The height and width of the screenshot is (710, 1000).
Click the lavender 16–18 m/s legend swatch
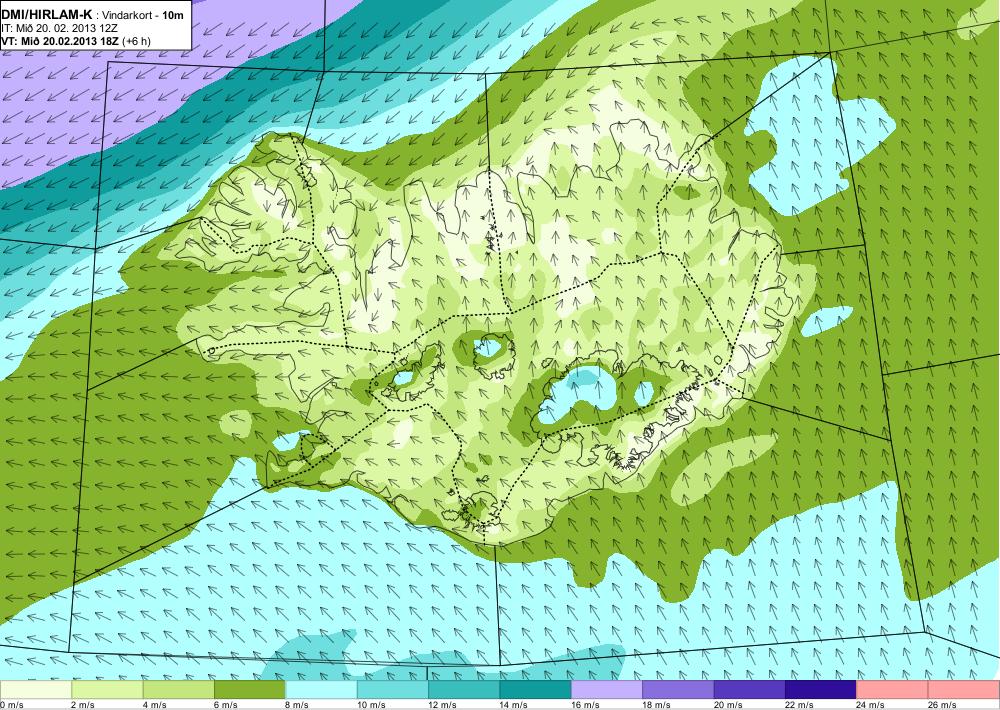(607, 690)
